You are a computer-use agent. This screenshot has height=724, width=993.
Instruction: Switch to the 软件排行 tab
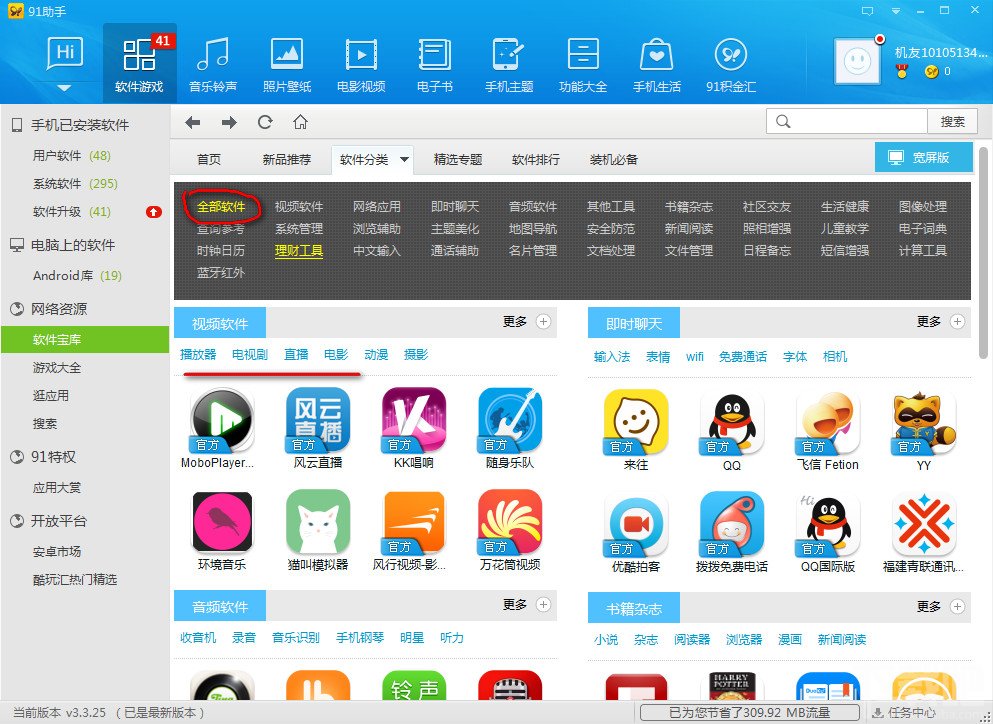tap(536, 160)
